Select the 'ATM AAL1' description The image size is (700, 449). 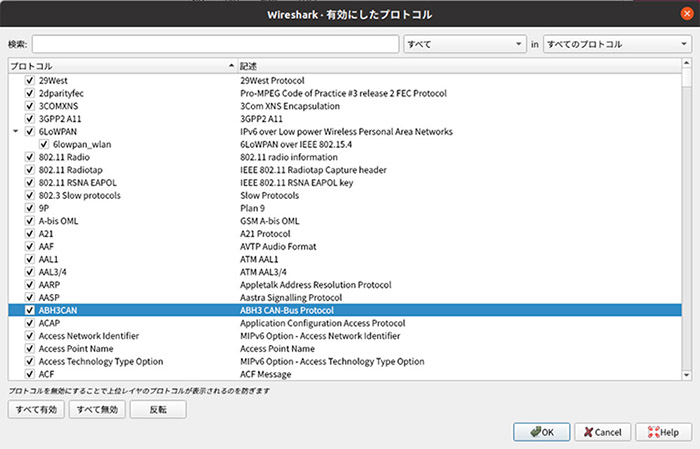(259, 259)
